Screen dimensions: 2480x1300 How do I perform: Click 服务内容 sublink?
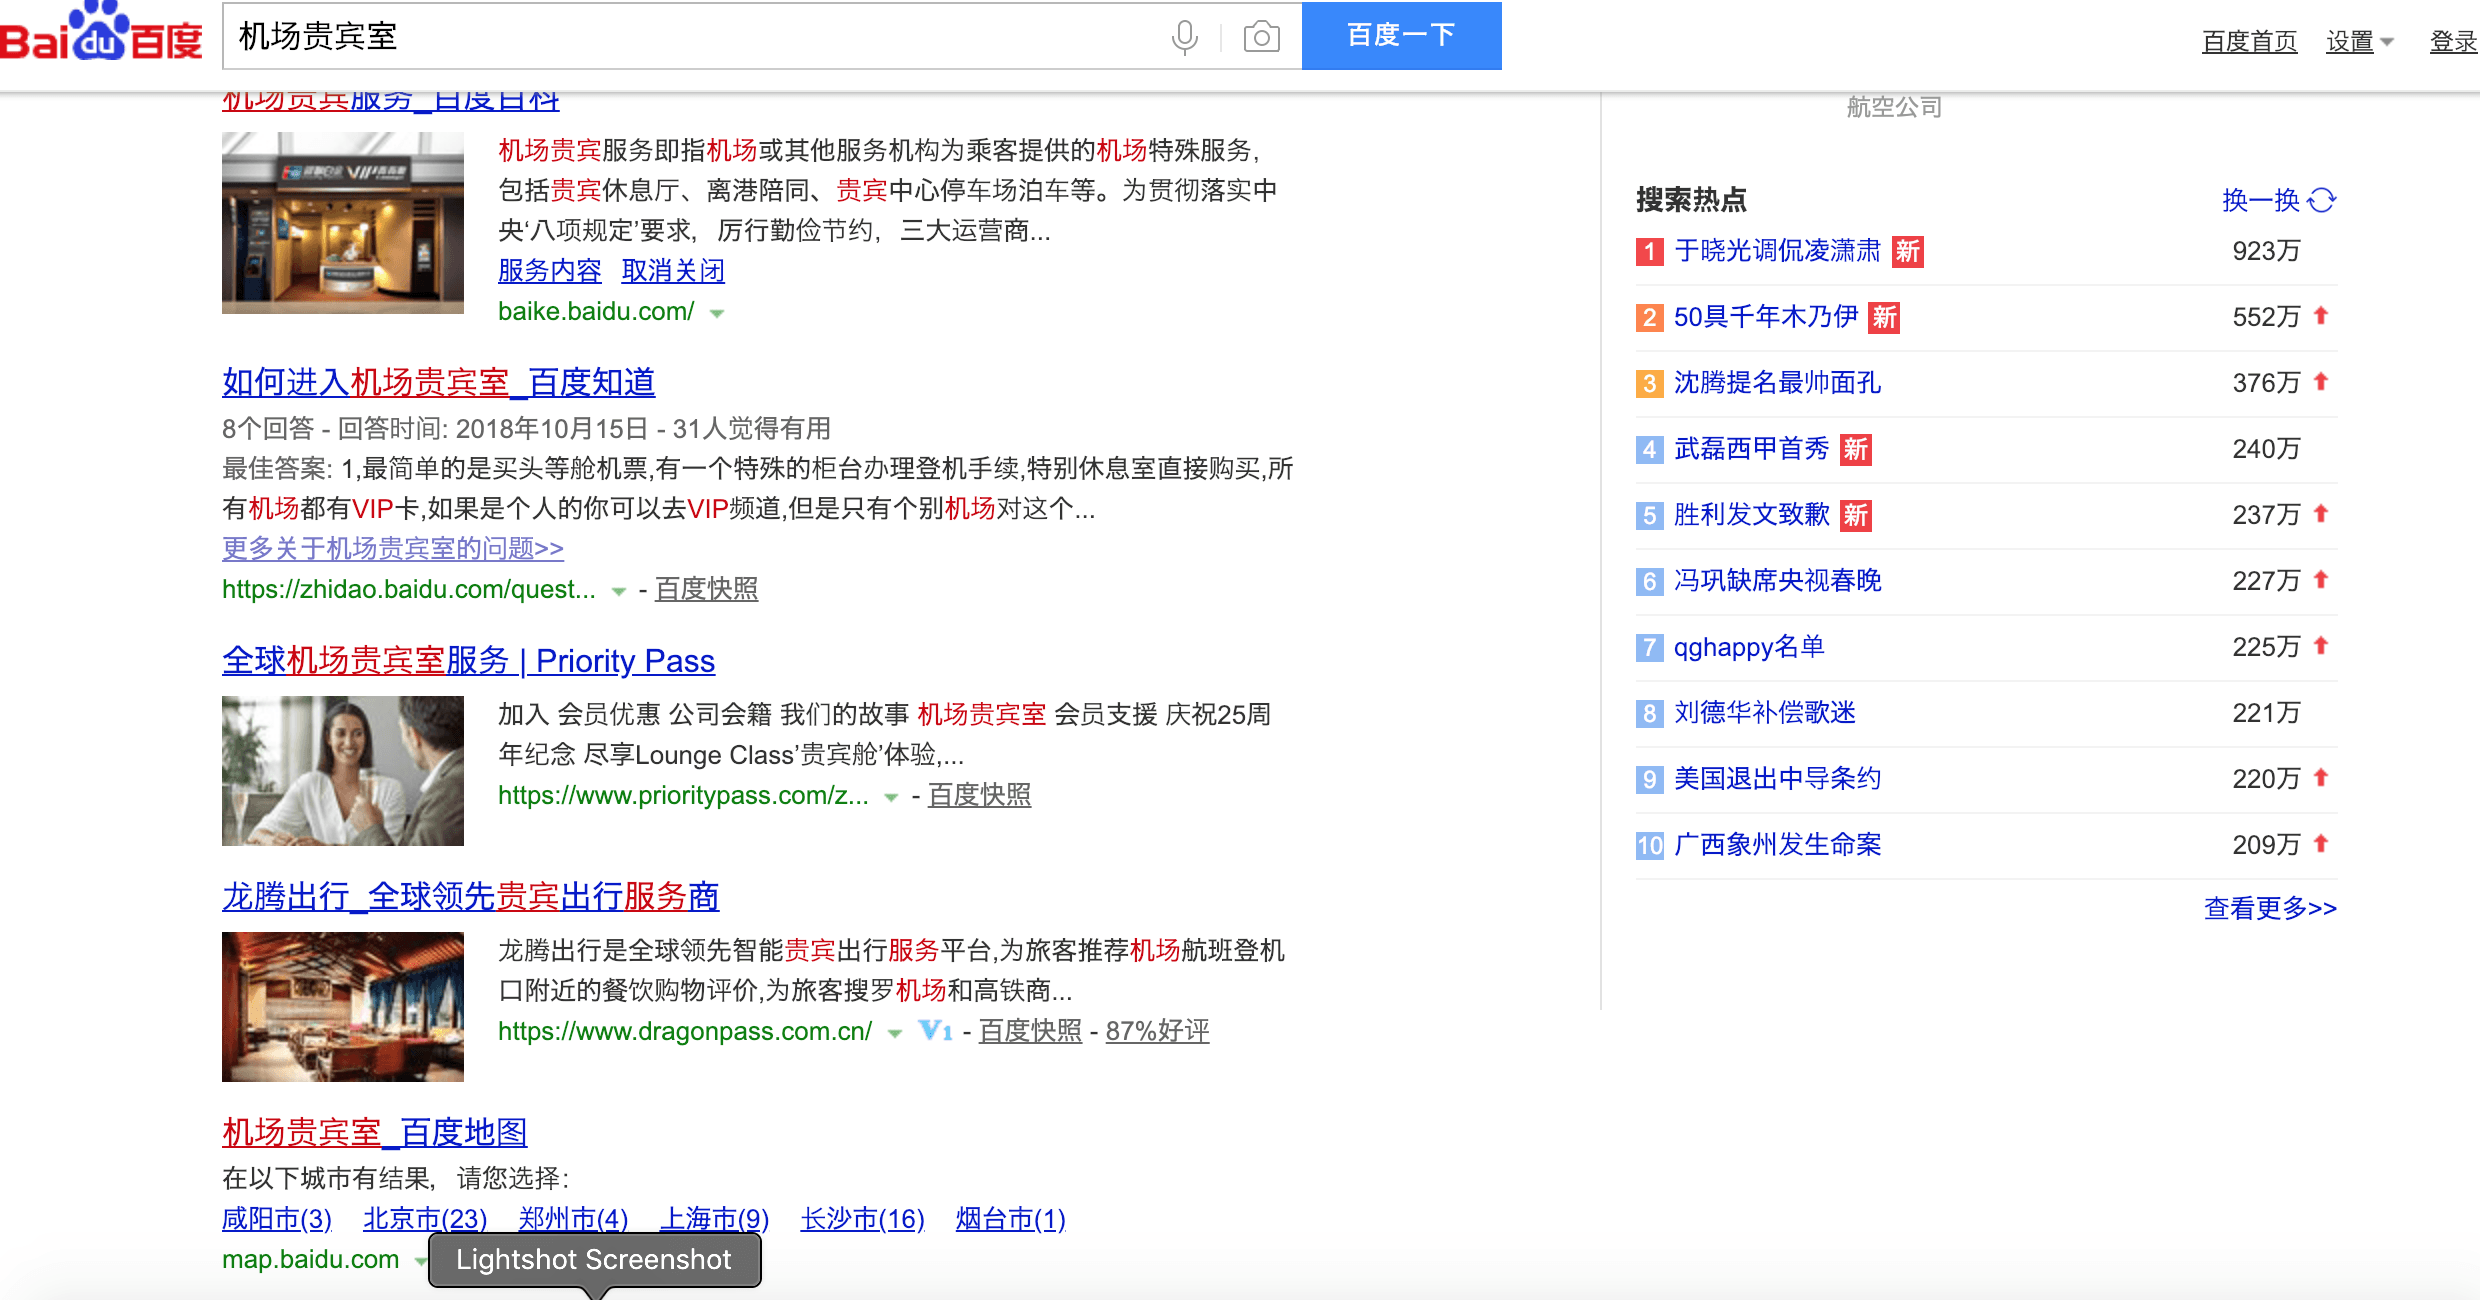click(x=550, y=270)
